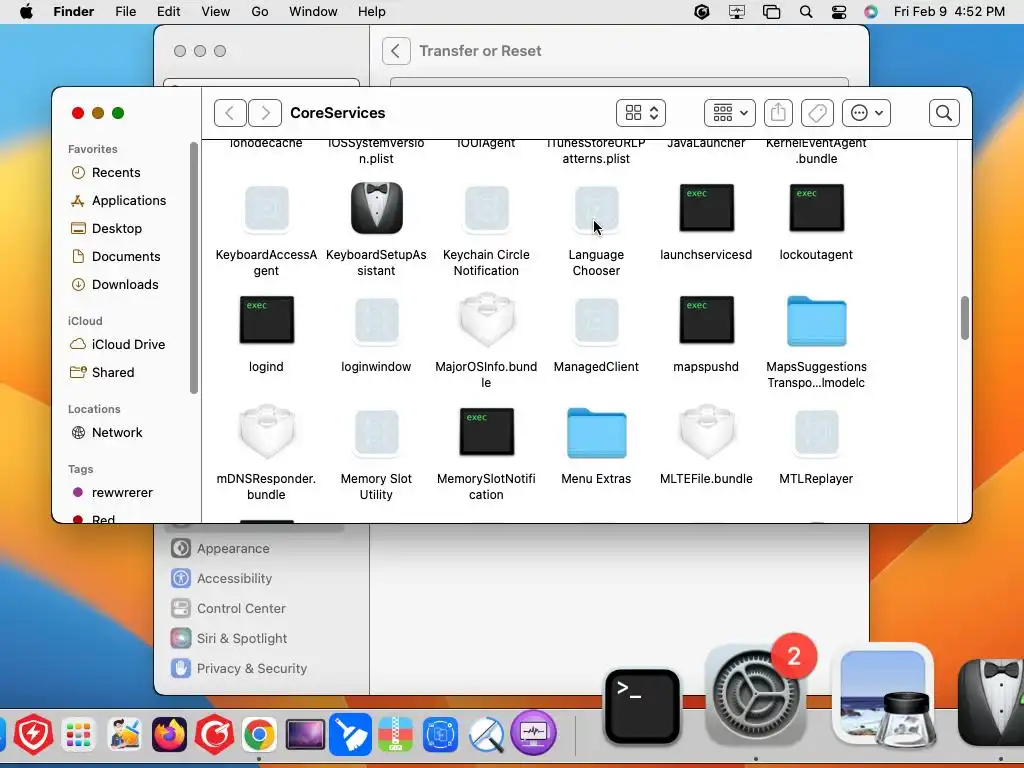1024x768 pixels.
Task: Click the Spotlight search menu bar icon
Action: pyautogui.click(x=806, y=12)
